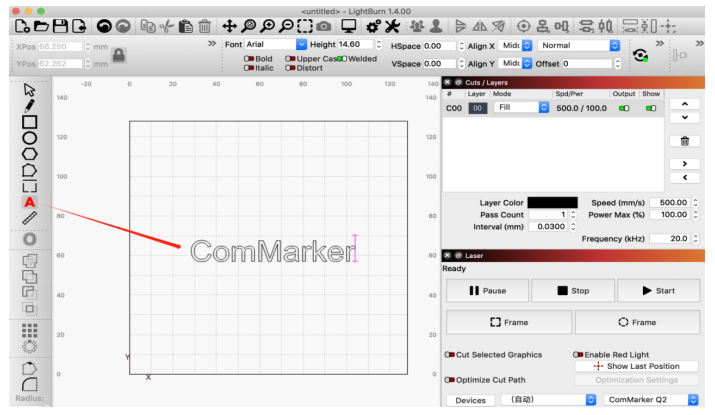Open the Fill mode dropdown for layer C00

click(522, 107)
